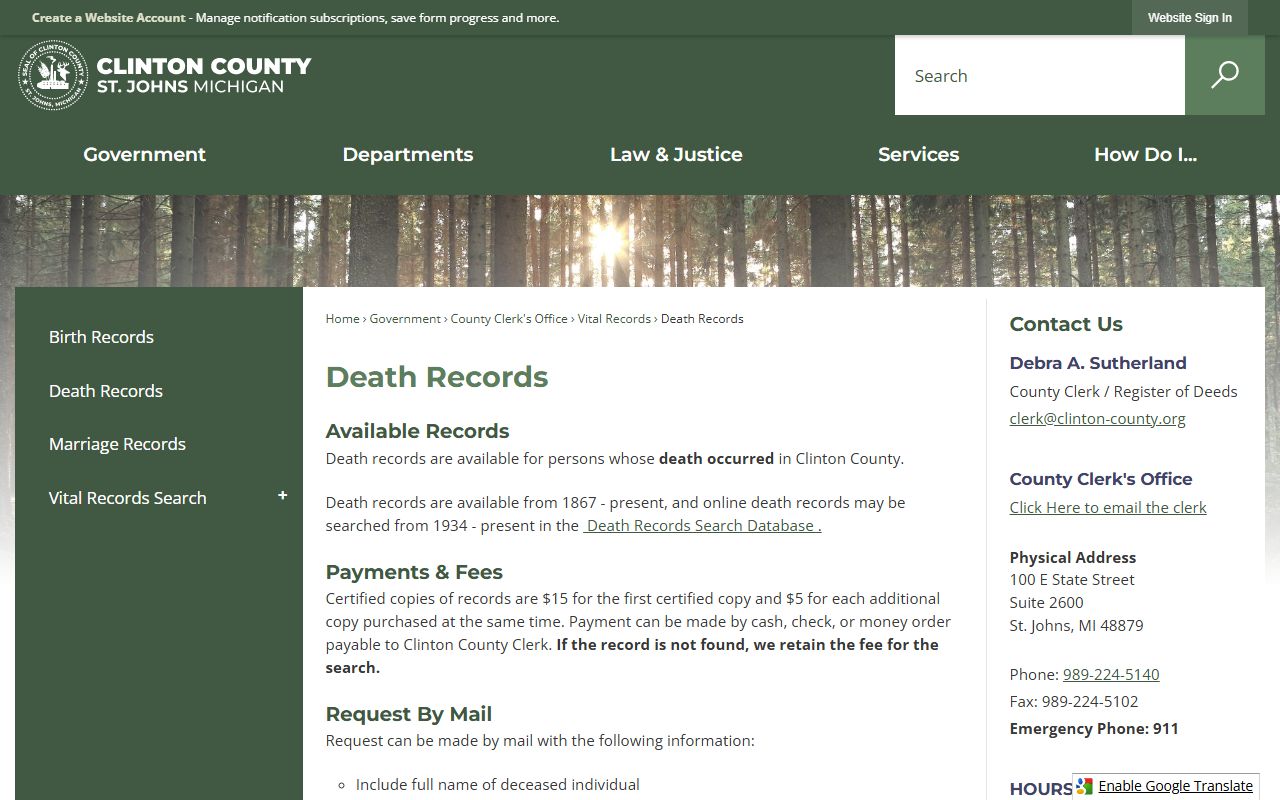Click the Contact Us heading

pyautogui.click(x=1066, y=324)
